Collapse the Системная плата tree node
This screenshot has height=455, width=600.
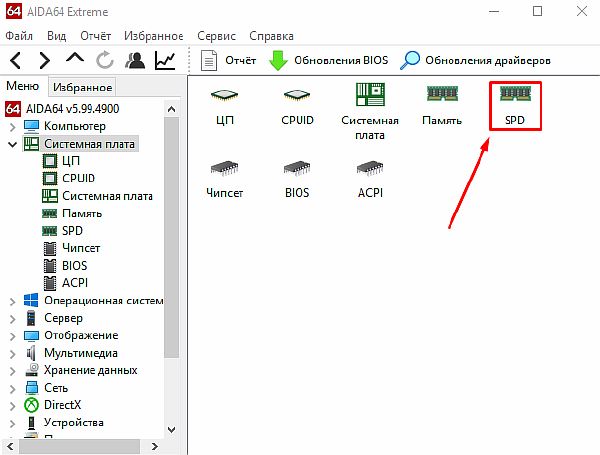(12, 144)
